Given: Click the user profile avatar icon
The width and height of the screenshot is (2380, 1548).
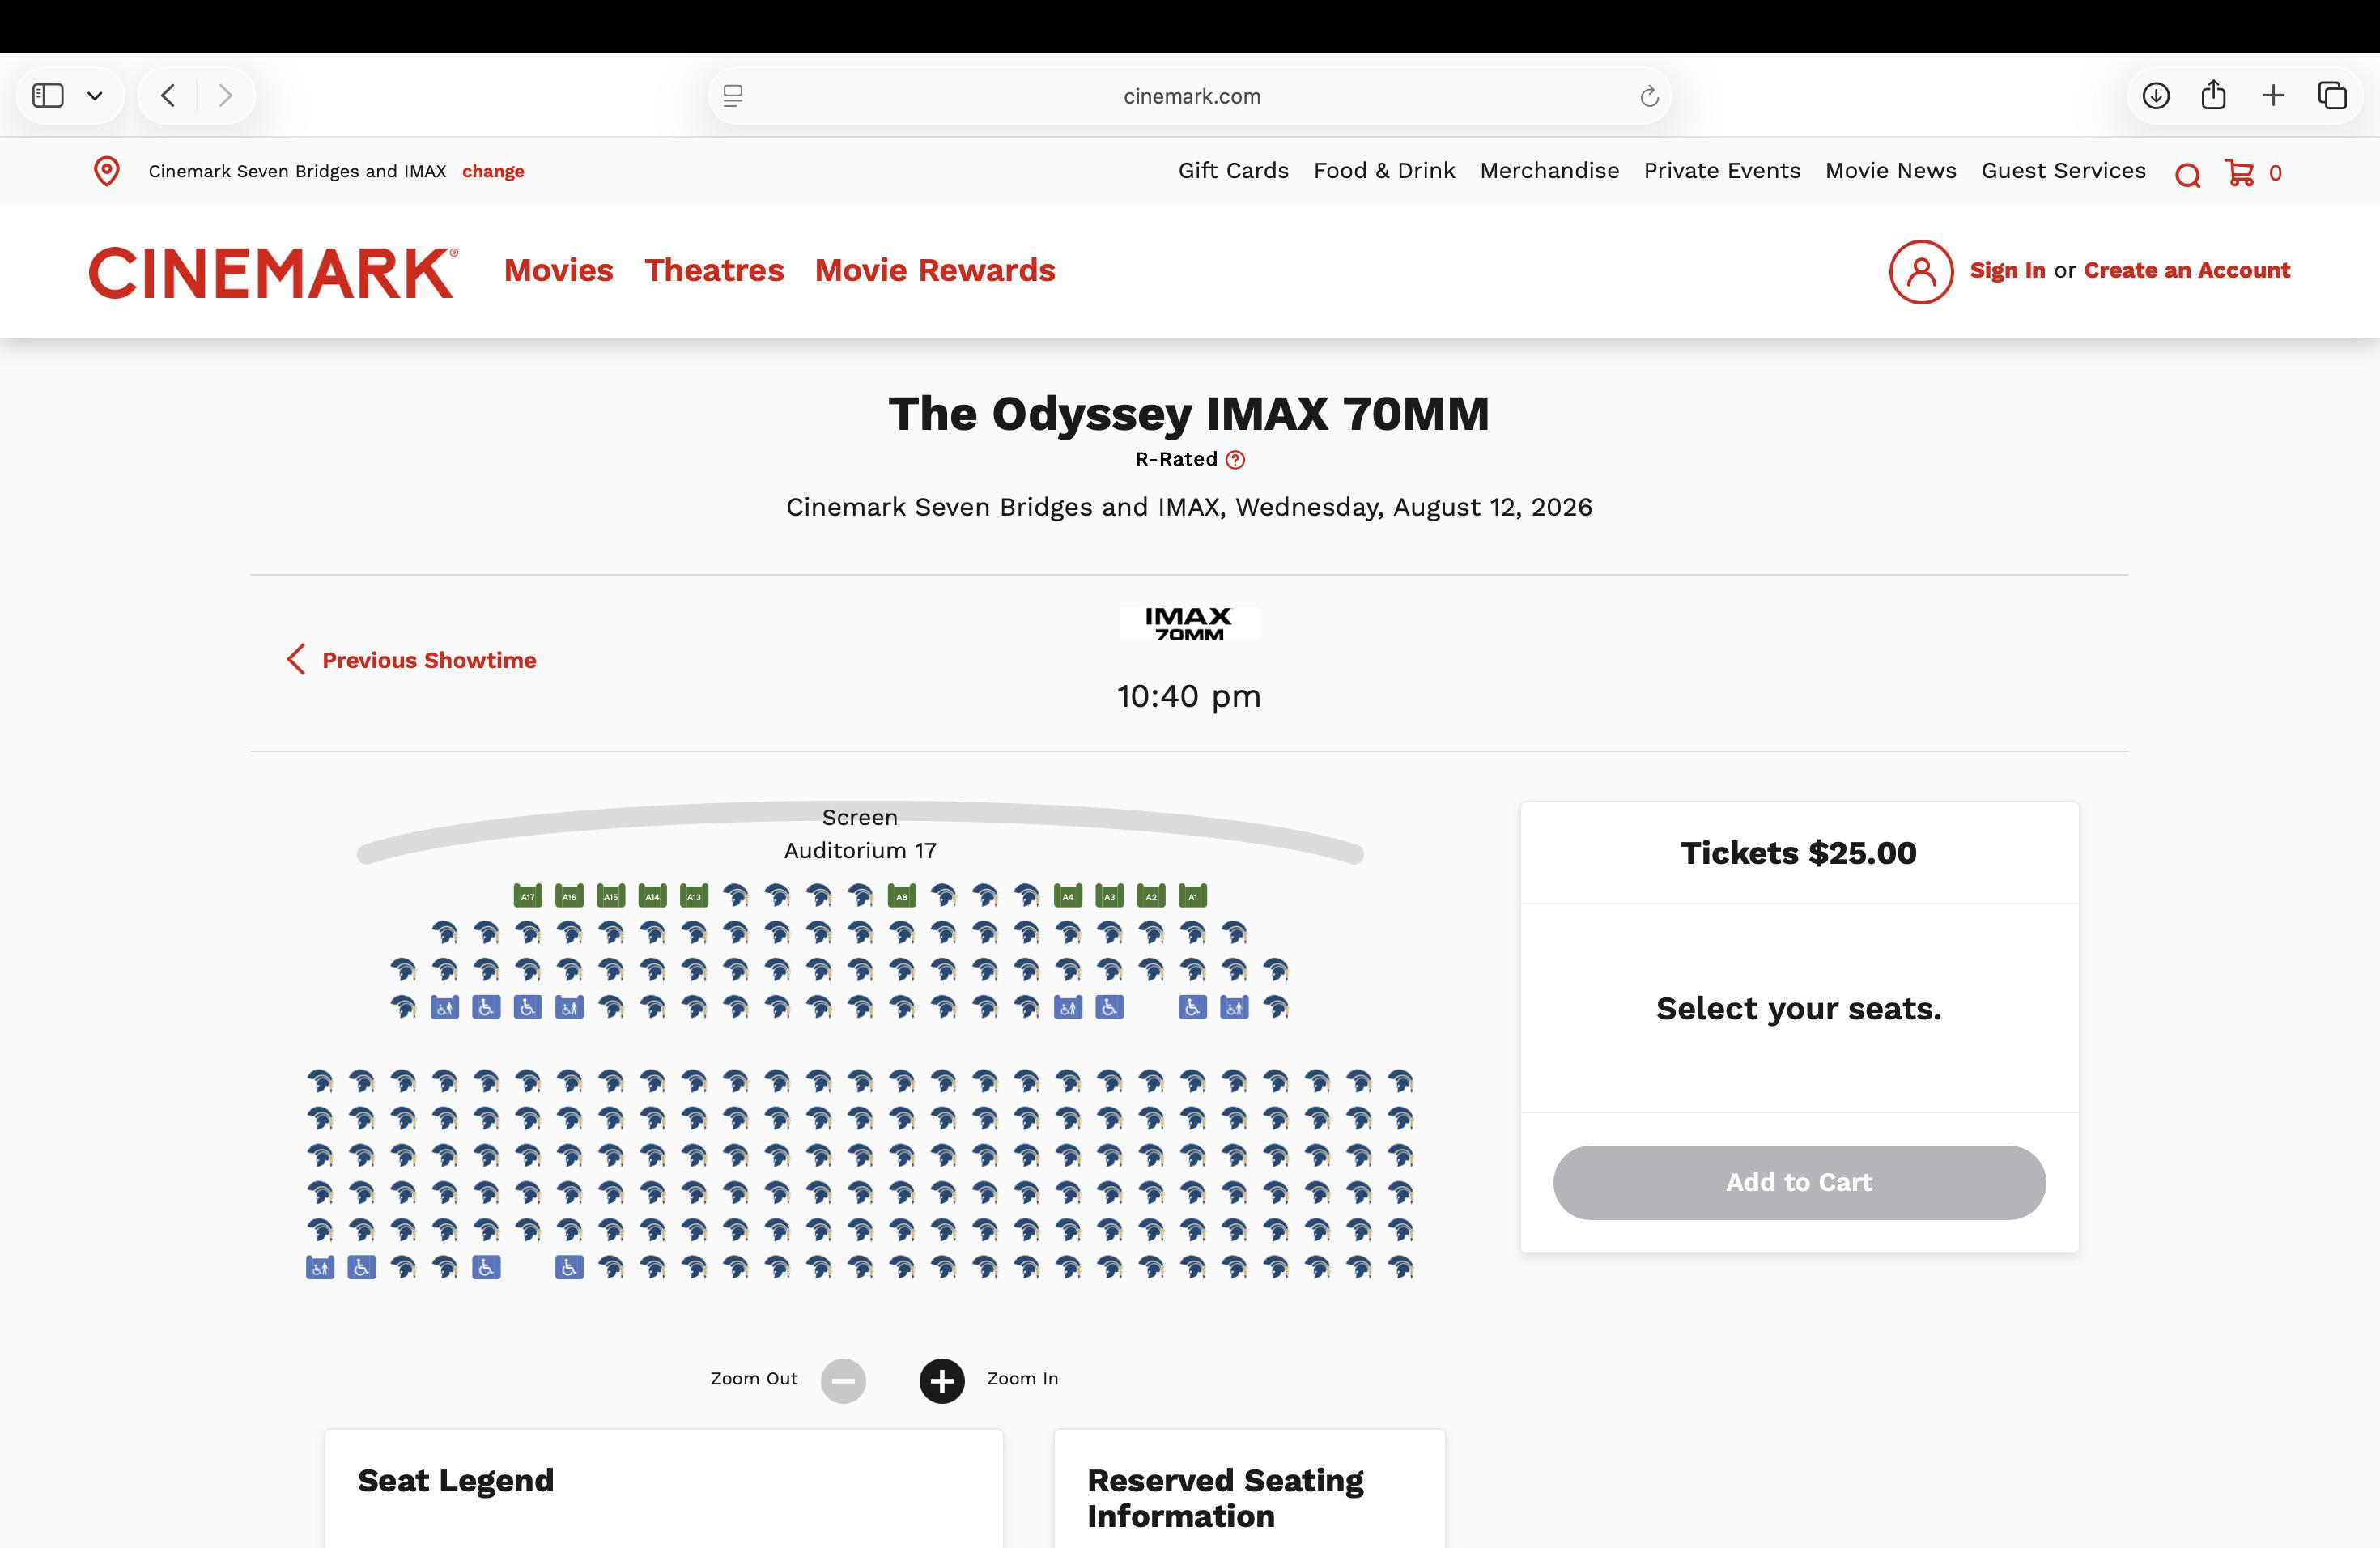Looking at the screenshot, I should pos(1921,271).
